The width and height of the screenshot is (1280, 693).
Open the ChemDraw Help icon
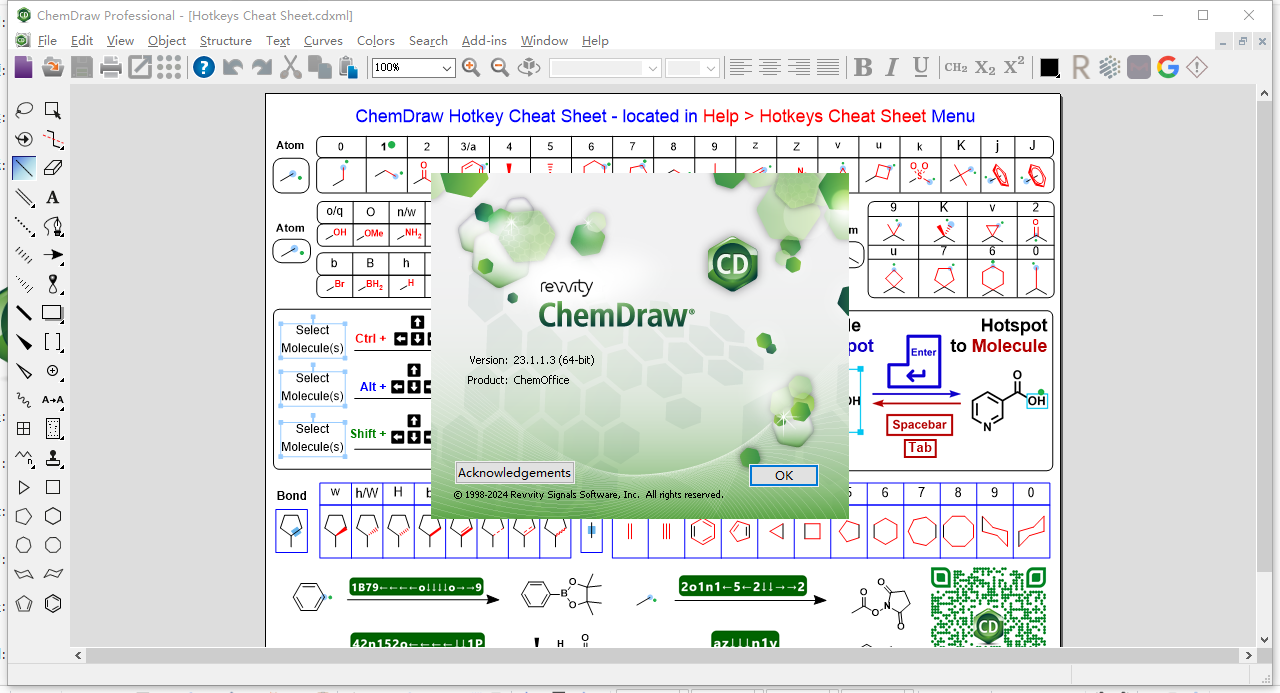pyautogui.click(x=204, y=67)
